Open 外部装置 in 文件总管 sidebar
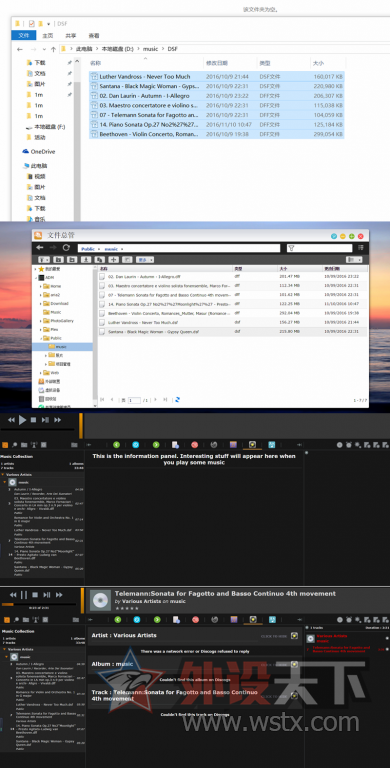This screenshot has height=768, width=390. pyautogui.click(x=49, y=381)
